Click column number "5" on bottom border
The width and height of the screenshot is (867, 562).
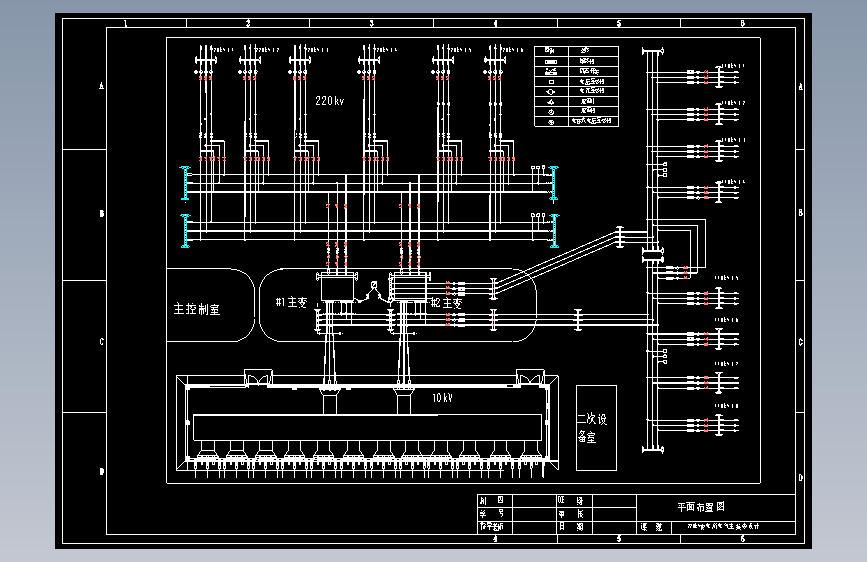point(619,538)
